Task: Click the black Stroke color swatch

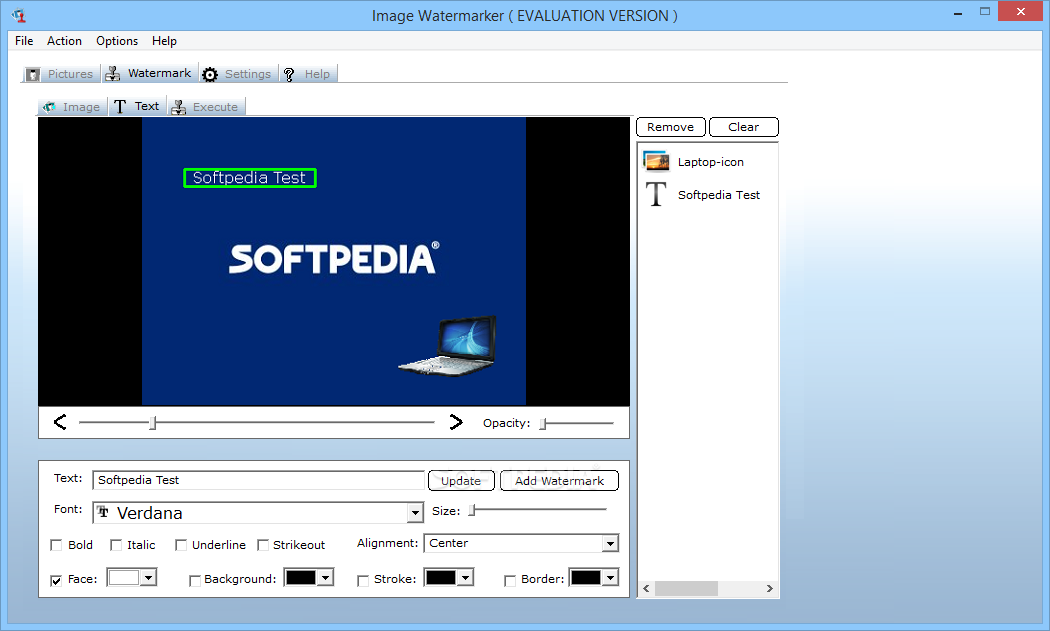Action: tap(441, 577)
